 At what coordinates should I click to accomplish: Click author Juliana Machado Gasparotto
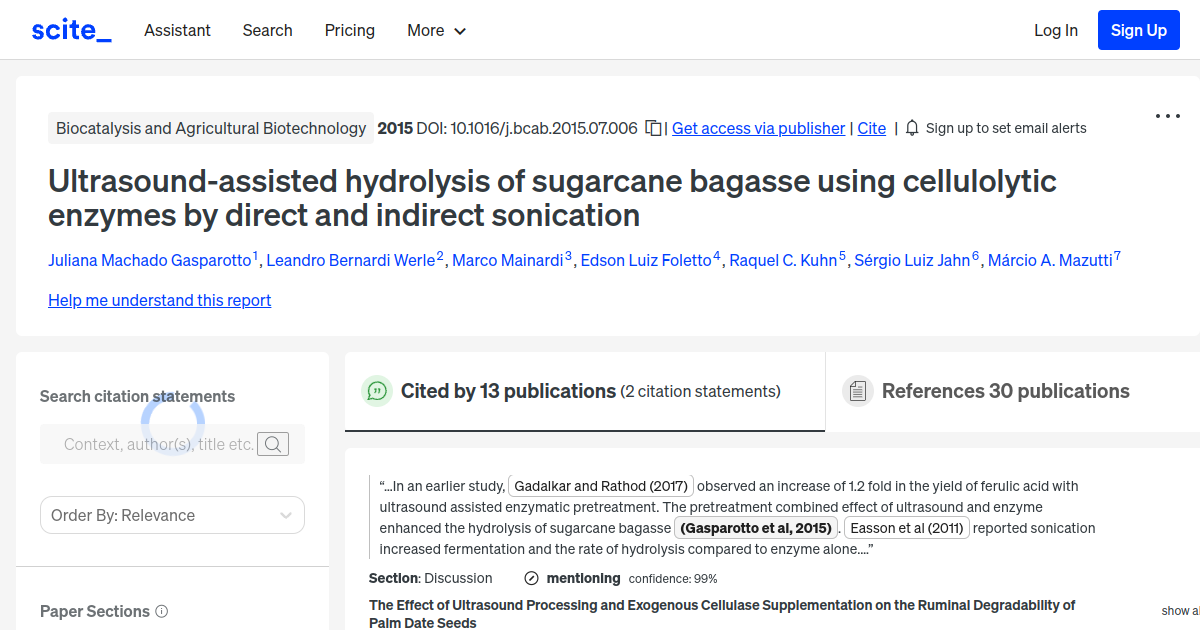(x=150, y=260)
